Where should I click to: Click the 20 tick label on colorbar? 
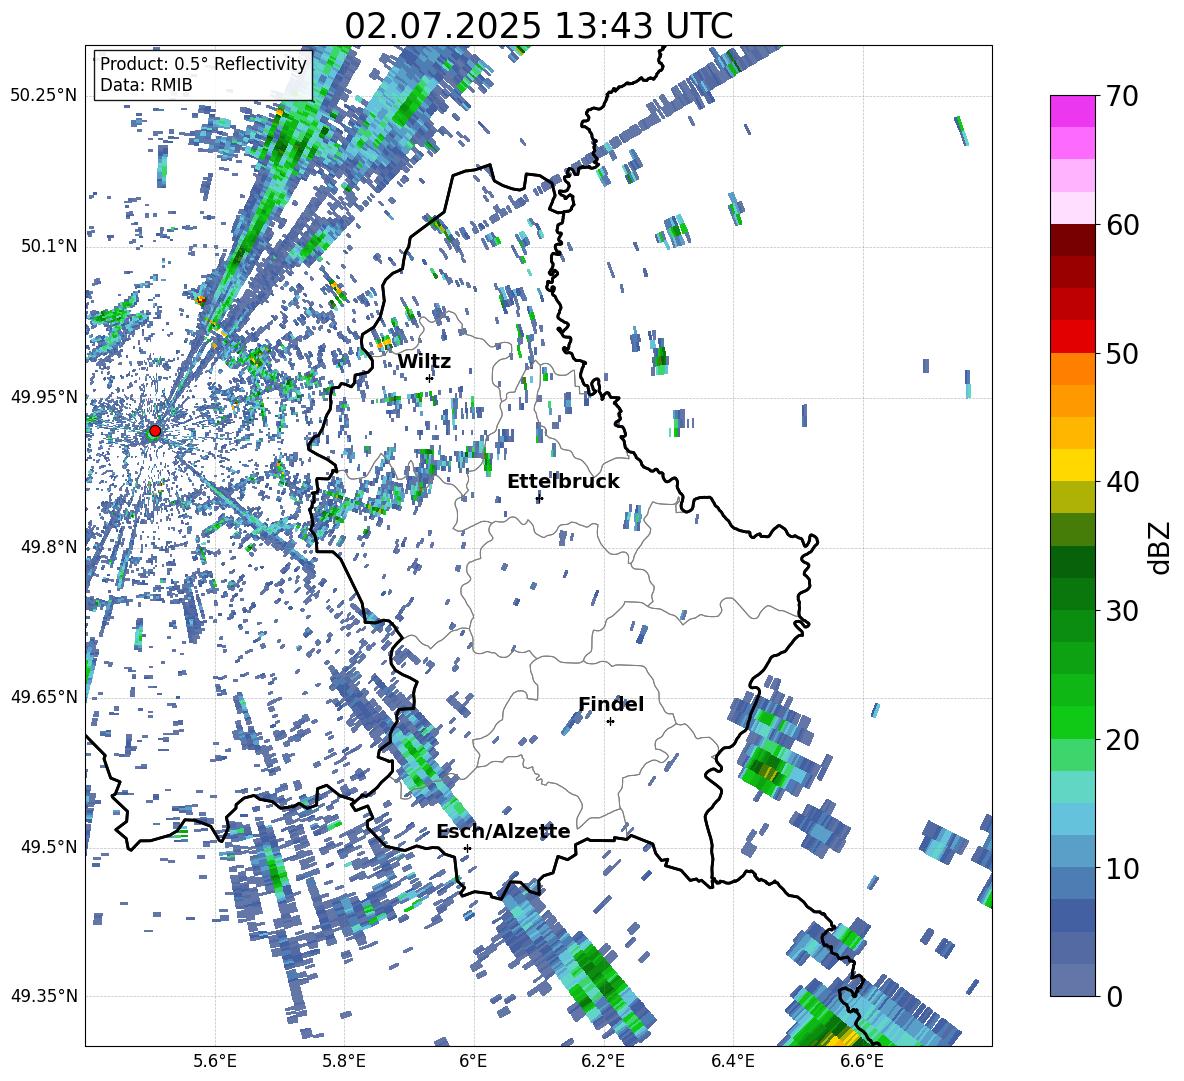tap(1123, 740)
